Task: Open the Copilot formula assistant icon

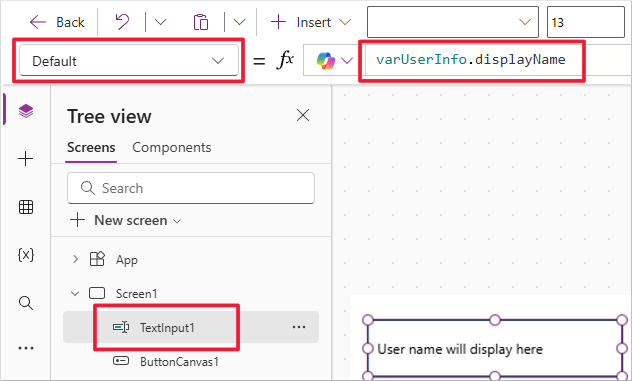Action: [x=326, y=60]
